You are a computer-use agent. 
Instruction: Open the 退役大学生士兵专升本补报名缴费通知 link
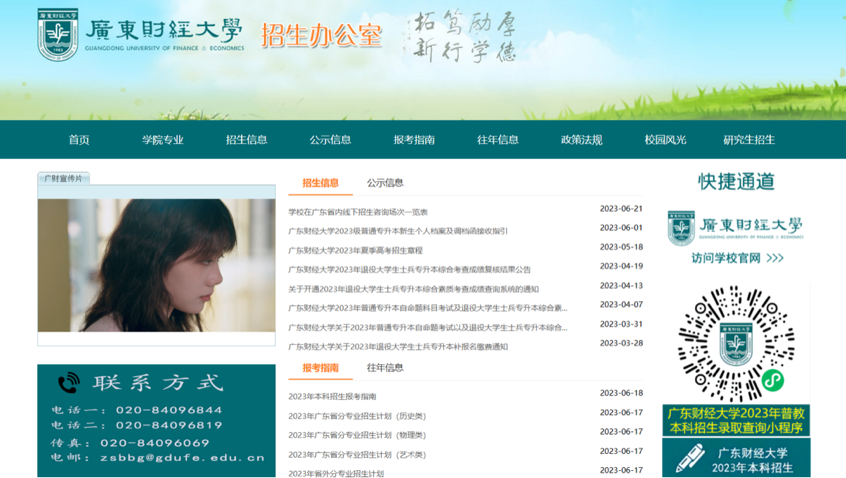point(398,347)
